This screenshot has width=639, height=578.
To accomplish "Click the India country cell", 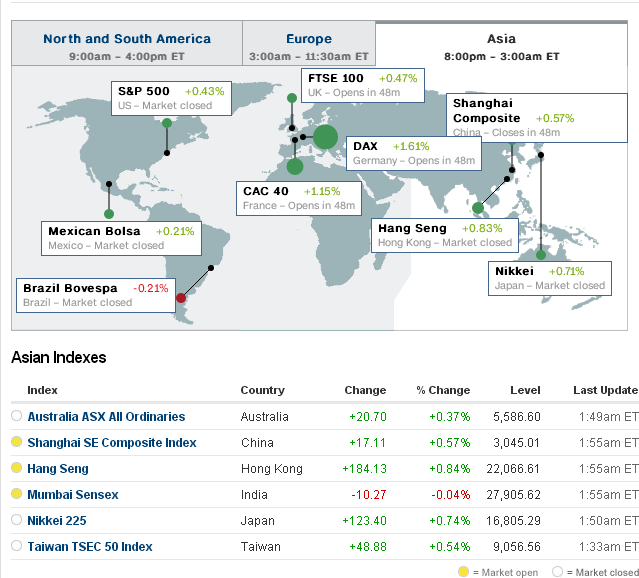I will pyautogui.click(x=254, y=495).
